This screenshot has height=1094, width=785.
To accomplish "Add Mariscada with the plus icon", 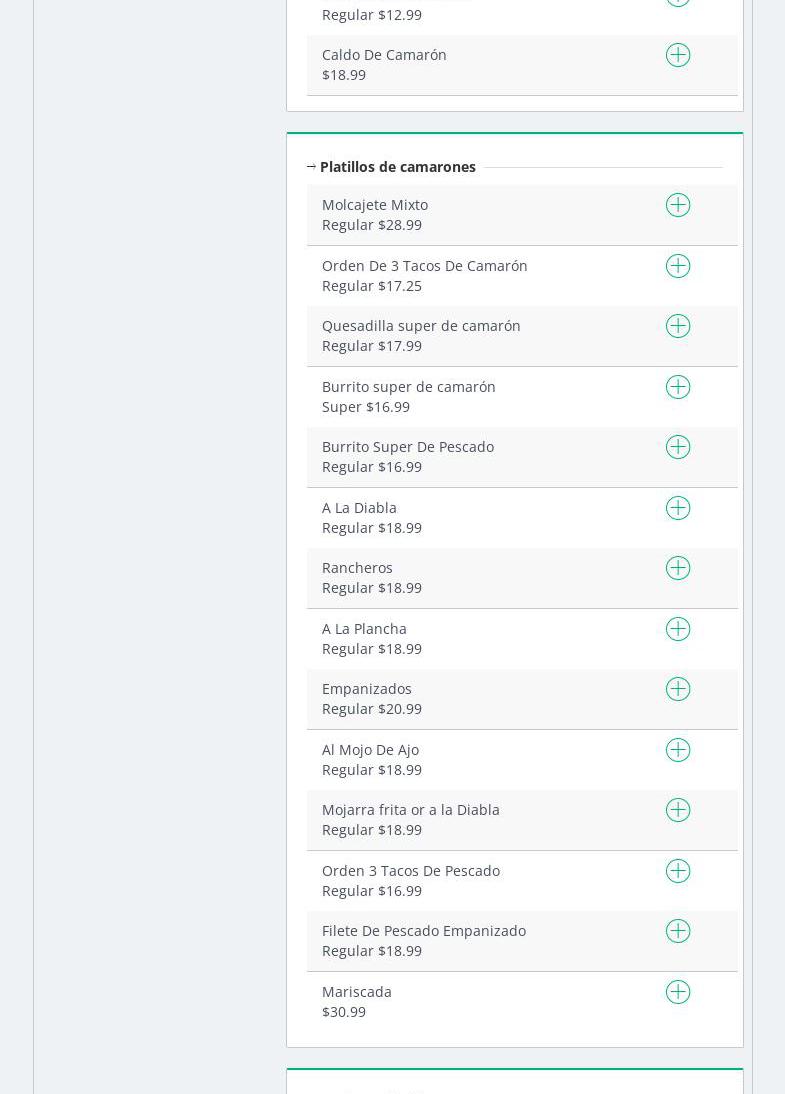I will tap(678, 992).
